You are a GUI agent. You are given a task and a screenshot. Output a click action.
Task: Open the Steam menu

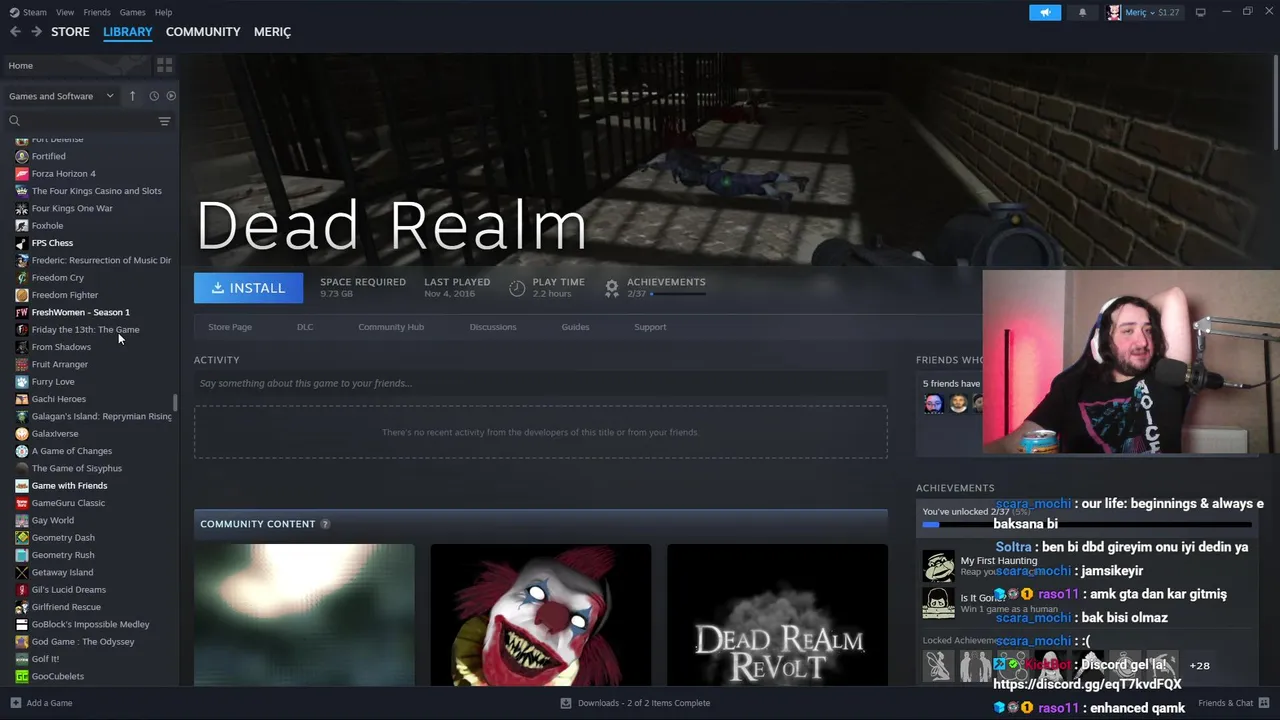tap(35, 12)
